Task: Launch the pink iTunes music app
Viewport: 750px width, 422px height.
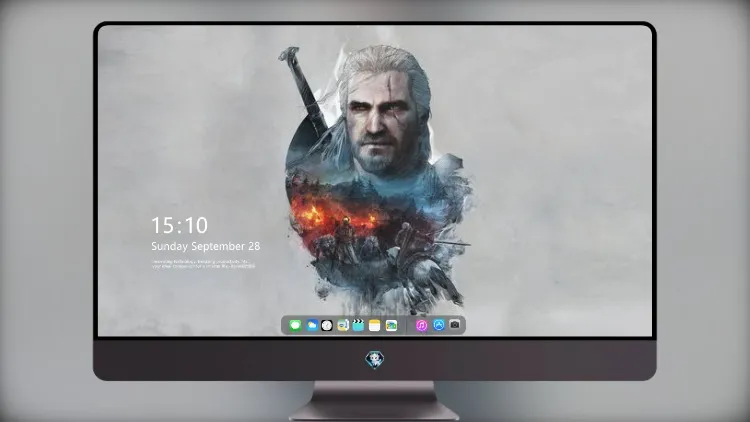Action: 421,325
